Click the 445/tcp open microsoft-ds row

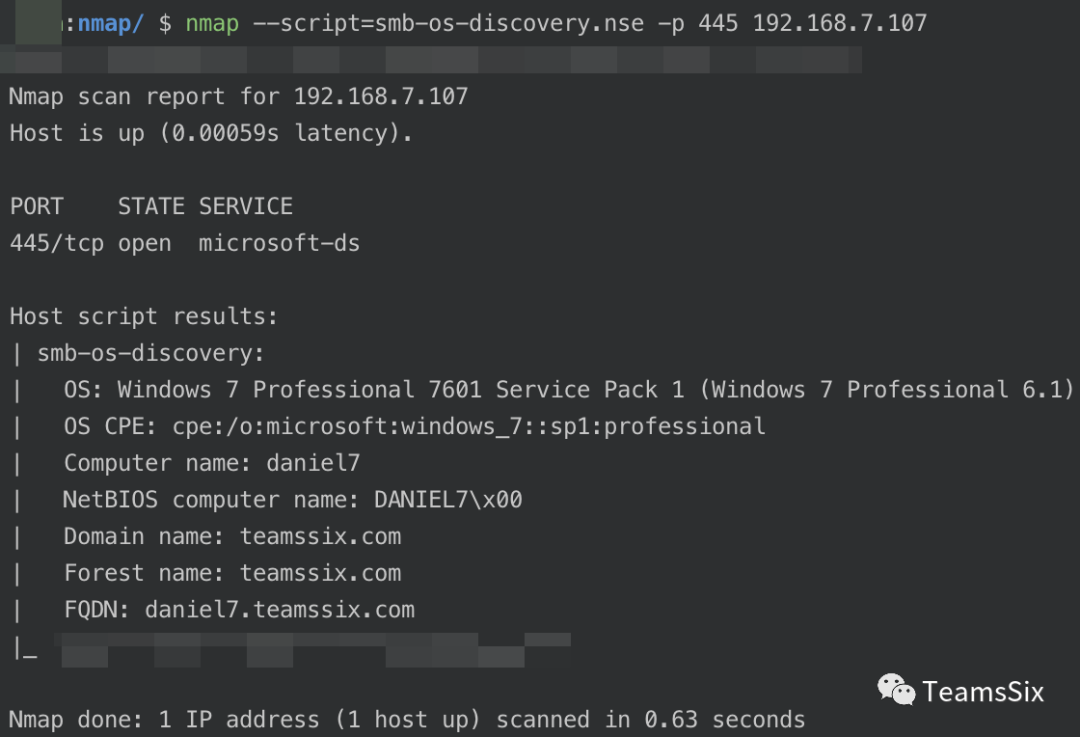click(184, 243)
